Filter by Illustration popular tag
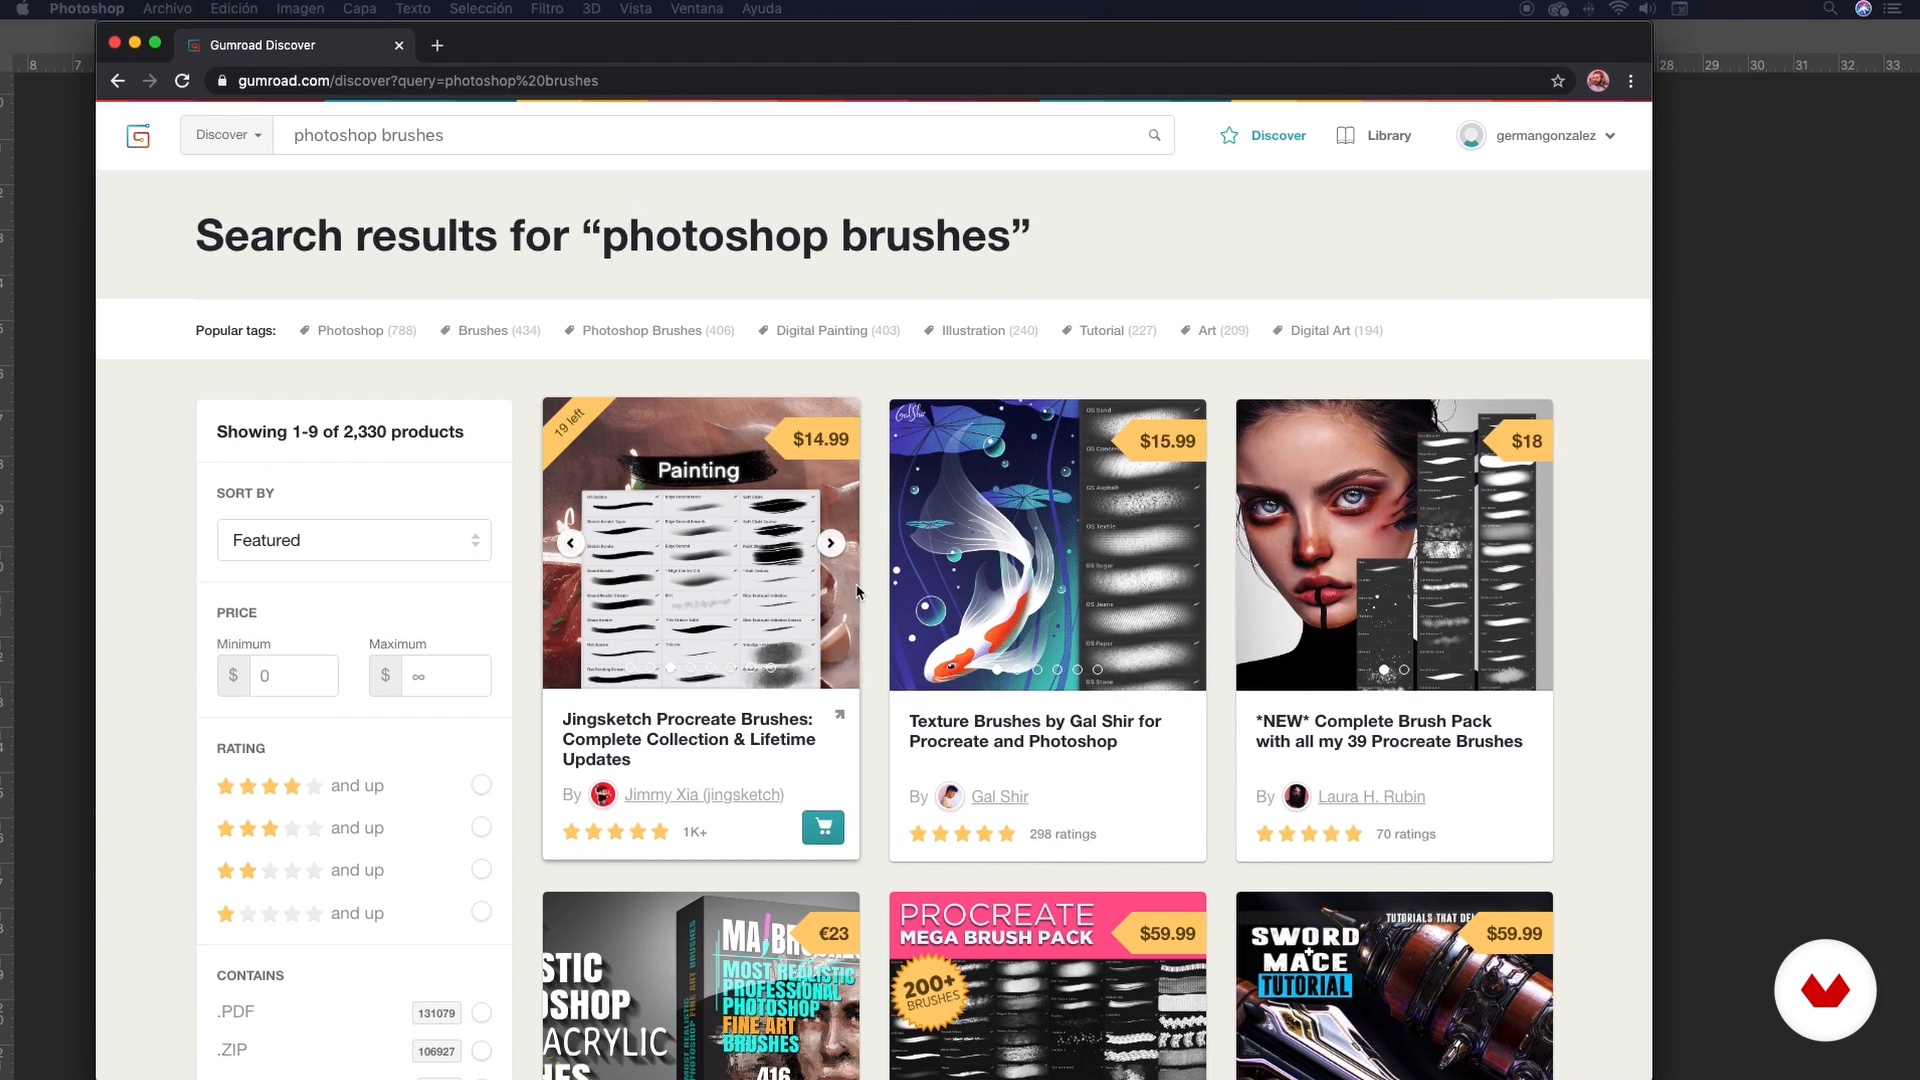Image resolution: width=1920 pixels, height=1080 pixels. [981, 331]
